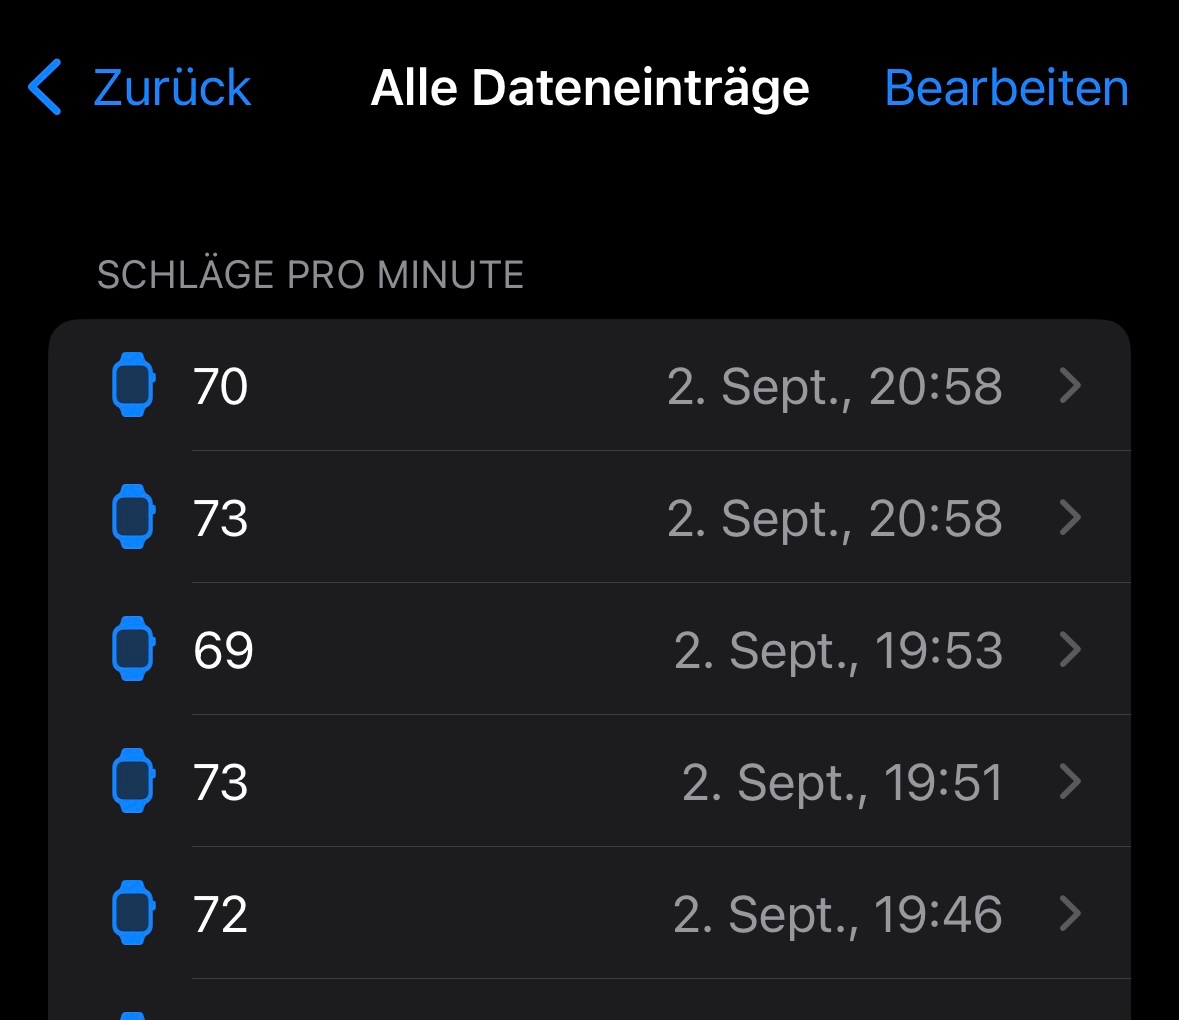Open the 19:51 entry using its right chevron
The width and height of the screenshot is (1179, 1020).
pyautogui.click(x=1070, y=781)
